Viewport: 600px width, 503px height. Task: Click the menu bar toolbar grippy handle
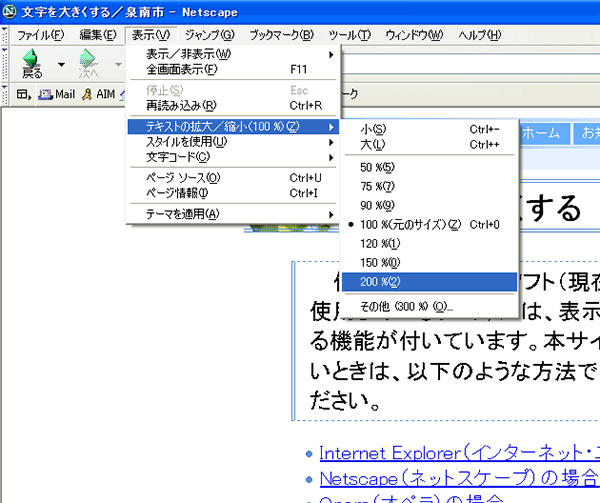point(5,35)
